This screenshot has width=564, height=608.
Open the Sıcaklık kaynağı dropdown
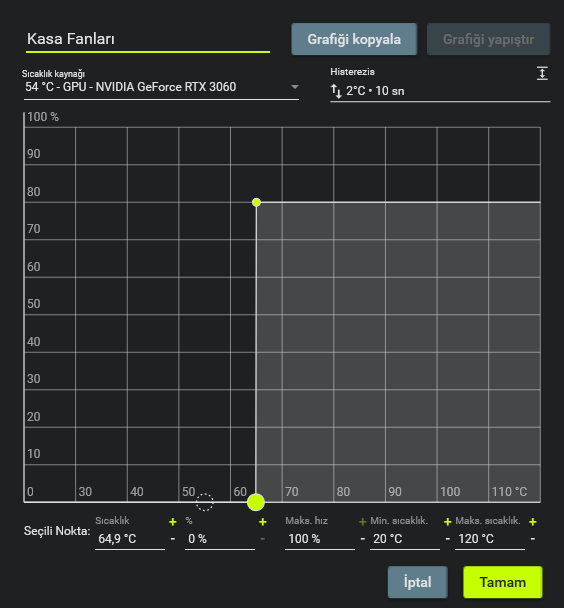(161, 87)
